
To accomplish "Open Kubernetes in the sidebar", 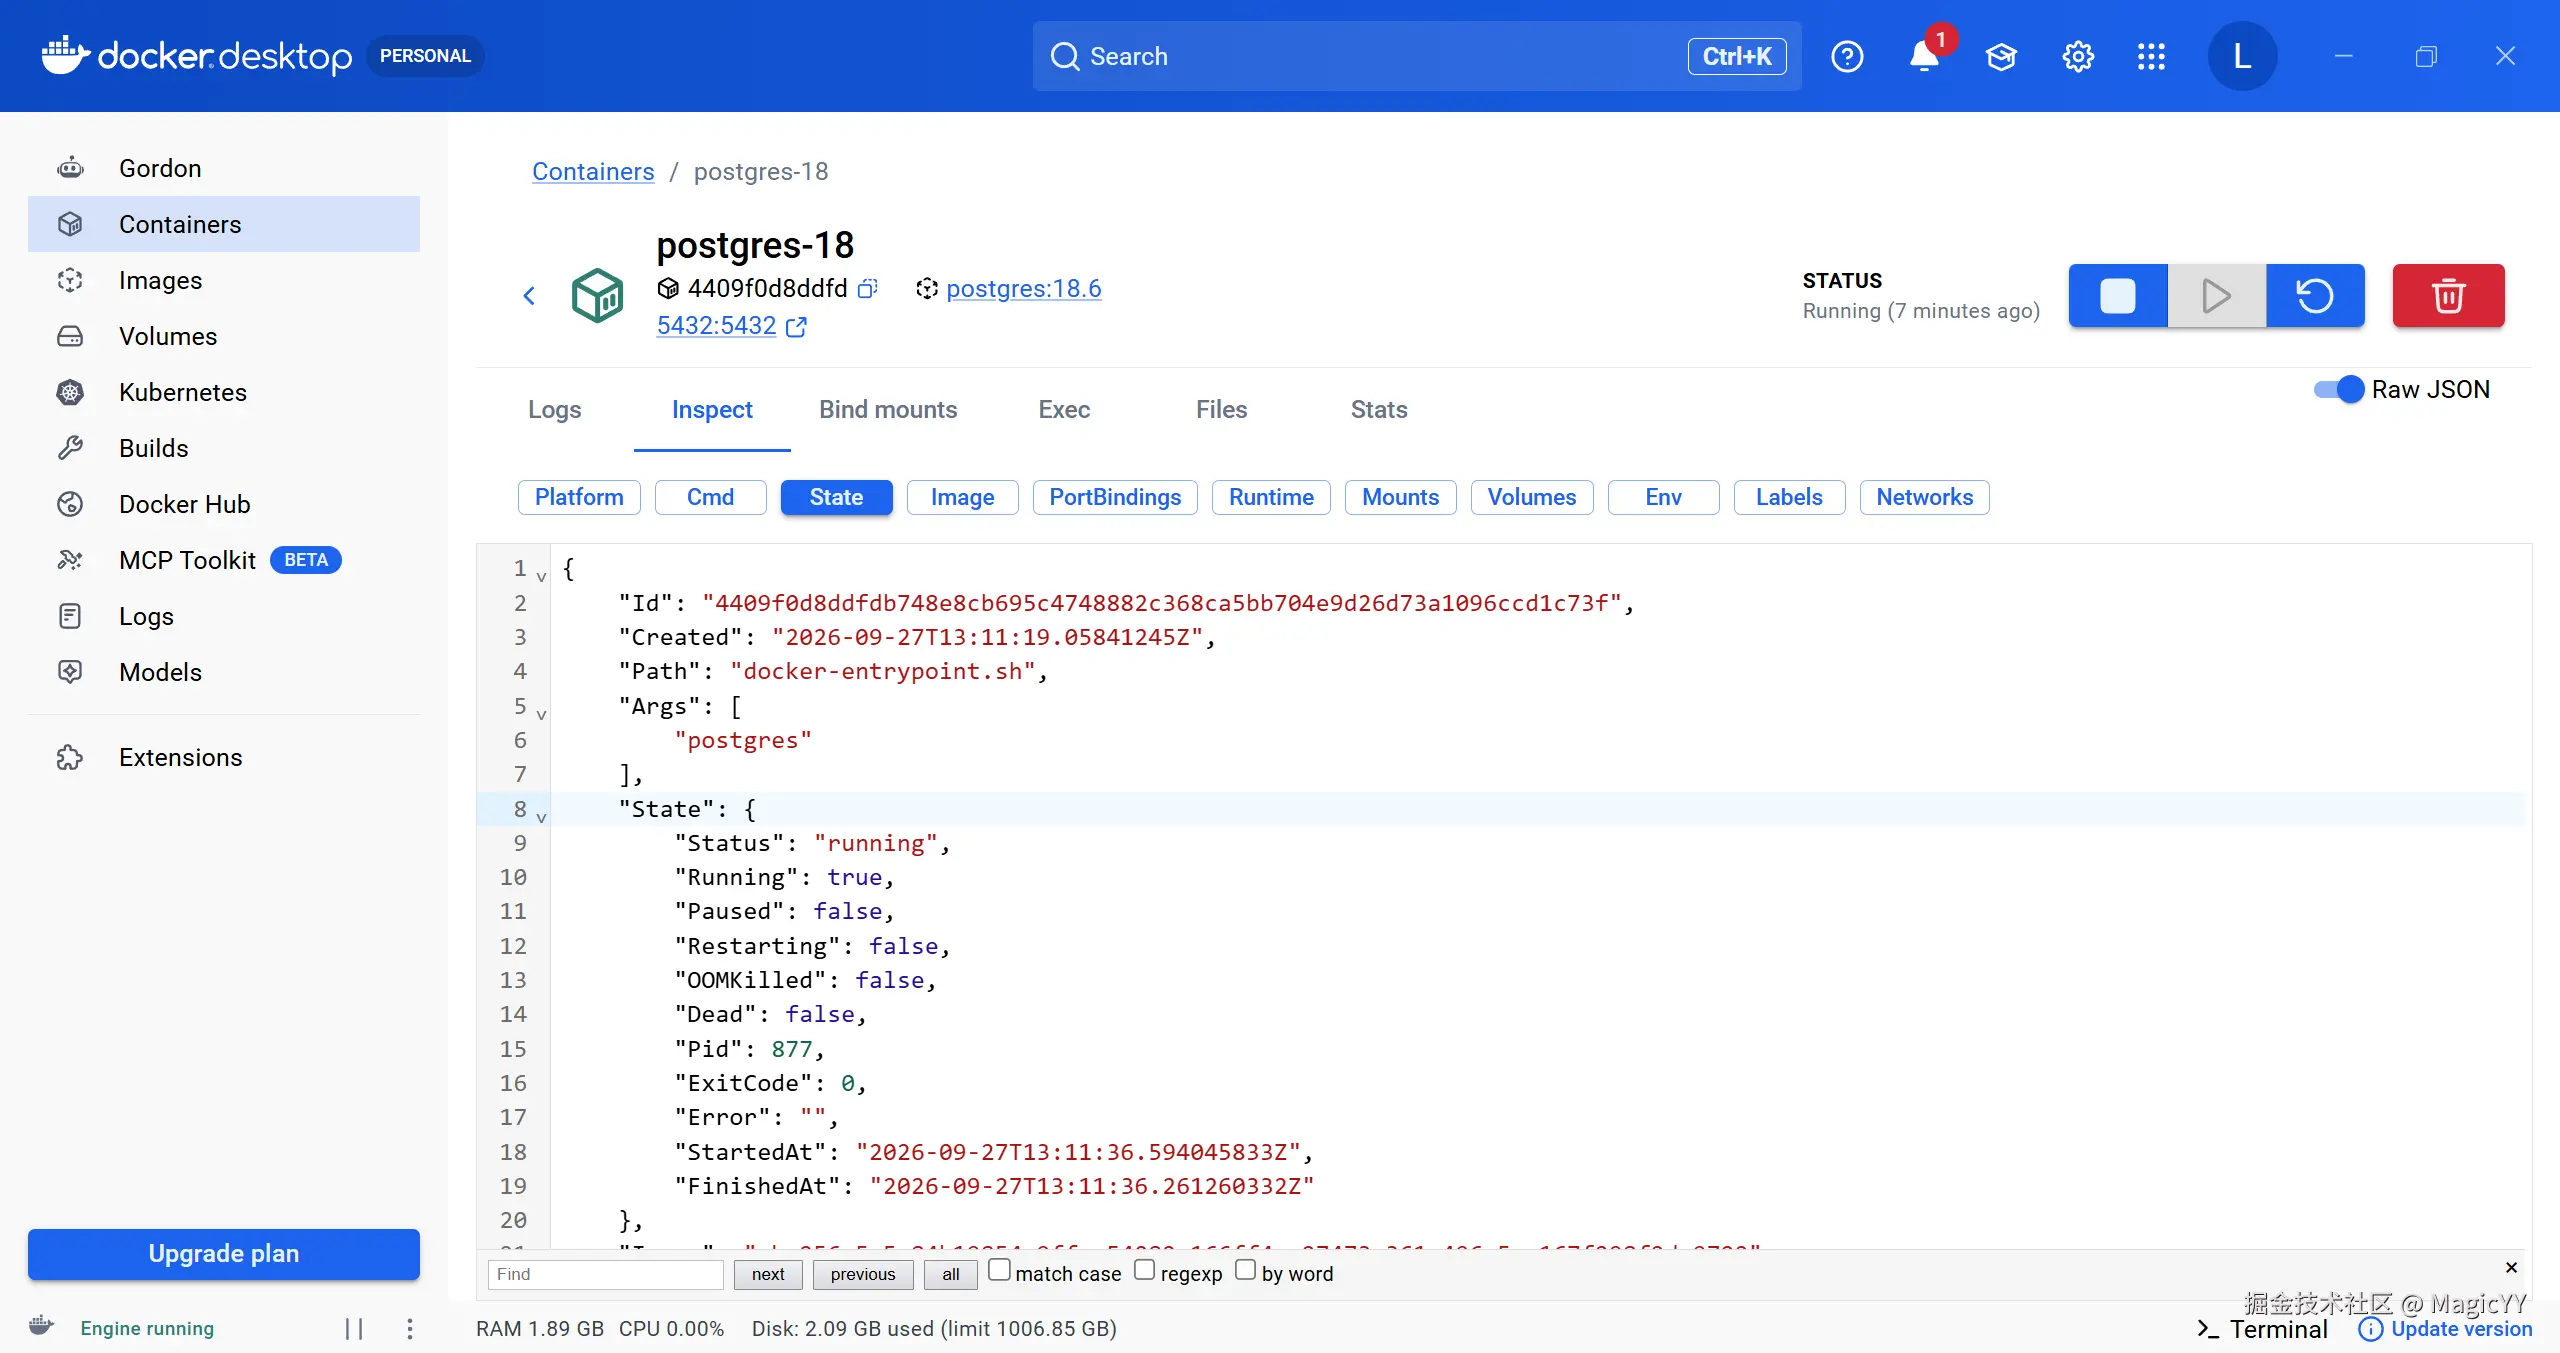I will click(224, 392).
